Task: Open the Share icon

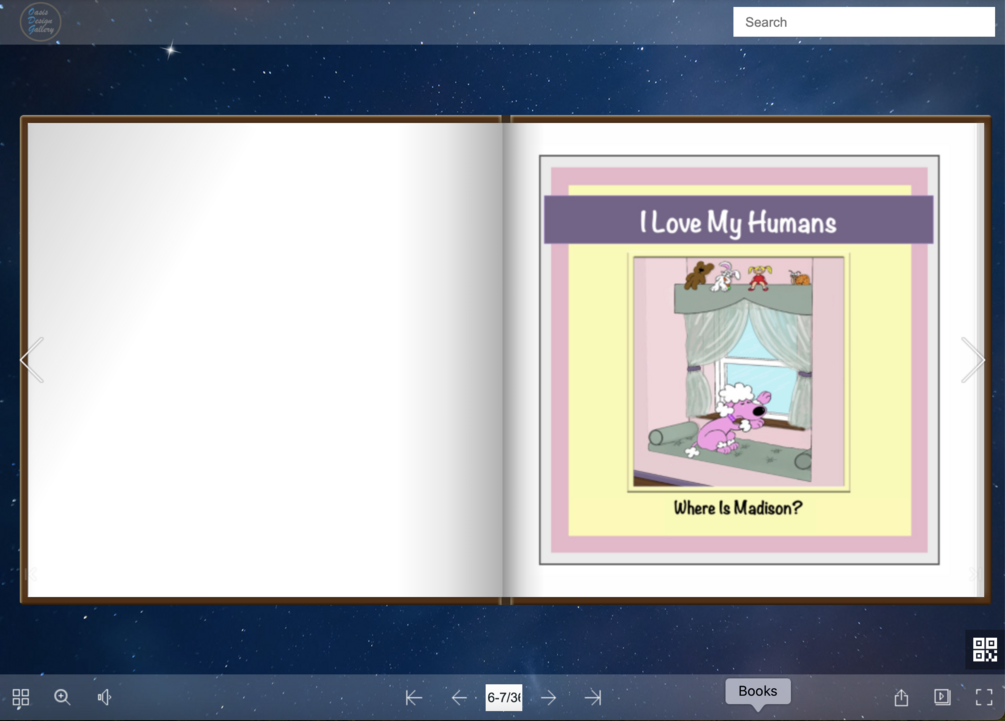Action: 901,697
